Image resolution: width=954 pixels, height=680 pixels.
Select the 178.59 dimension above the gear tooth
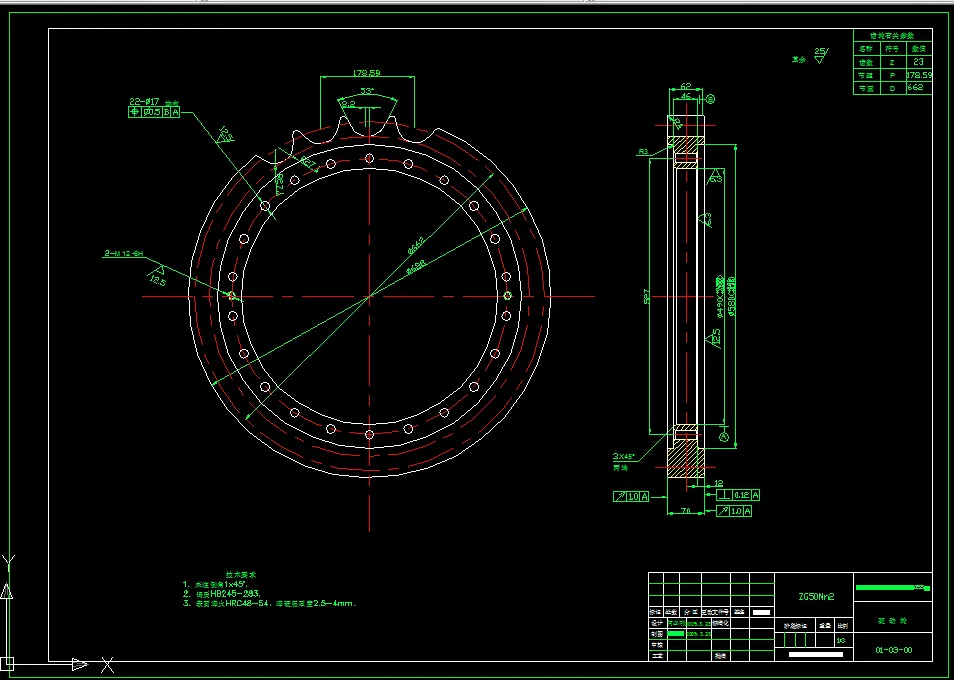367,73
